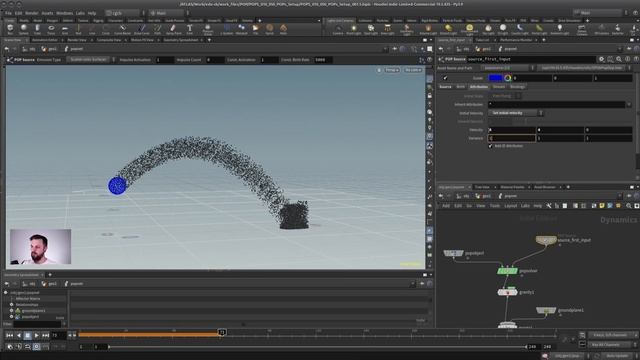Open the Tree View network tab
640x360 pixels.
[x=482, y=187]
